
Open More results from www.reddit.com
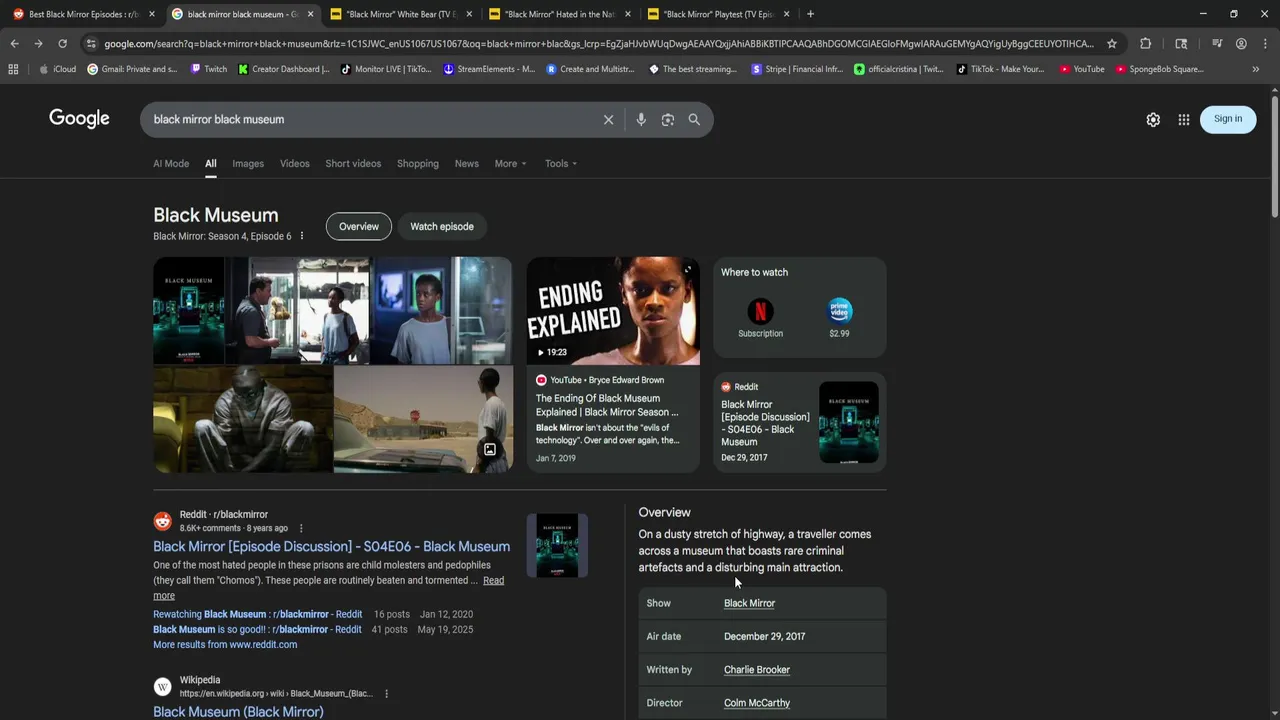[225, 645]
